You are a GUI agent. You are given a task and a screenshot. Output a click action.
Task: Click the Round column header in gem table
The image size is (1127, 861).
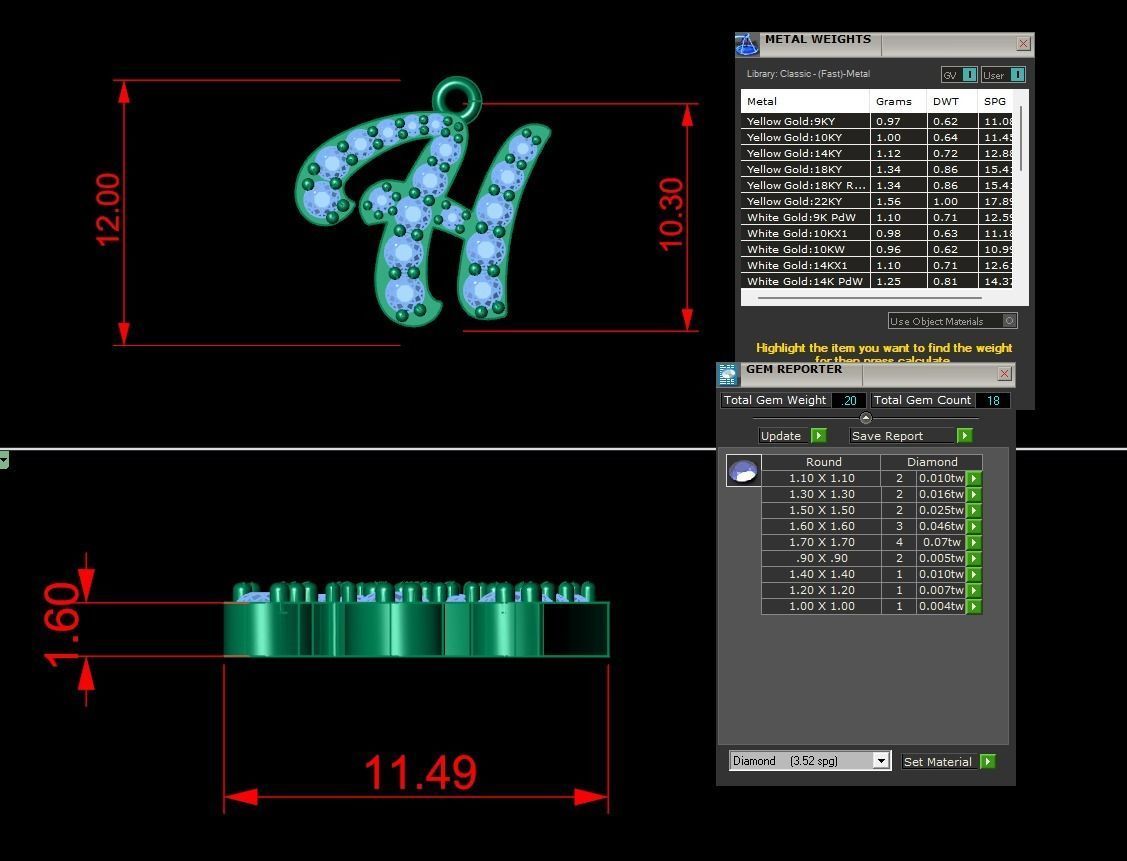(x=822, y=462)
